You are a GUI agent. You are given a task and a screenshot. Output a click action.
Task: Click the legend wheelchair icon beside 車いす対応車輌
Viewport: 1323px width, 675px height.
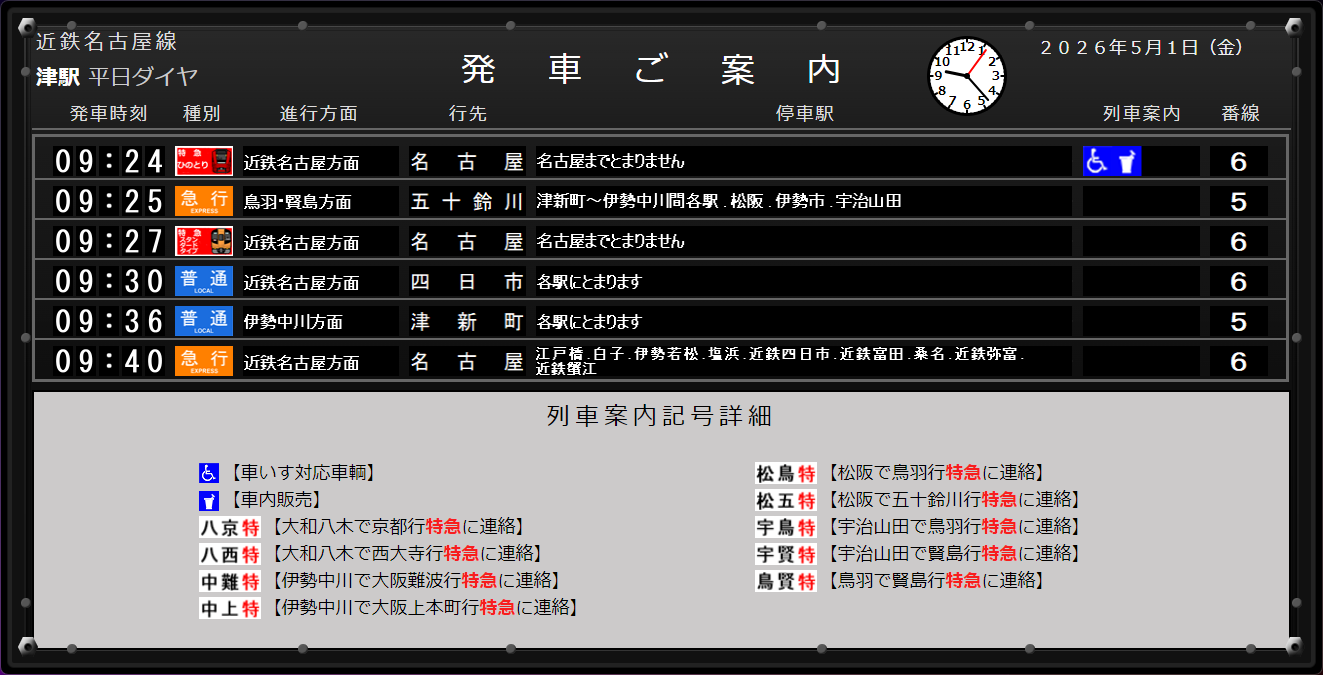click(208, 473)
